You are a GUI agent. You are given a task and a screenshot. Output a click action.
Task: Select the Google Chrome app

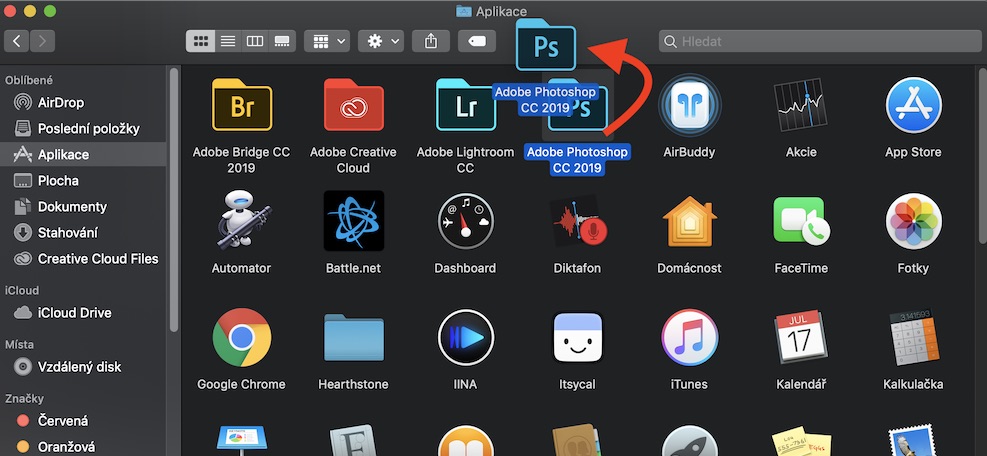tap(242, 338)
